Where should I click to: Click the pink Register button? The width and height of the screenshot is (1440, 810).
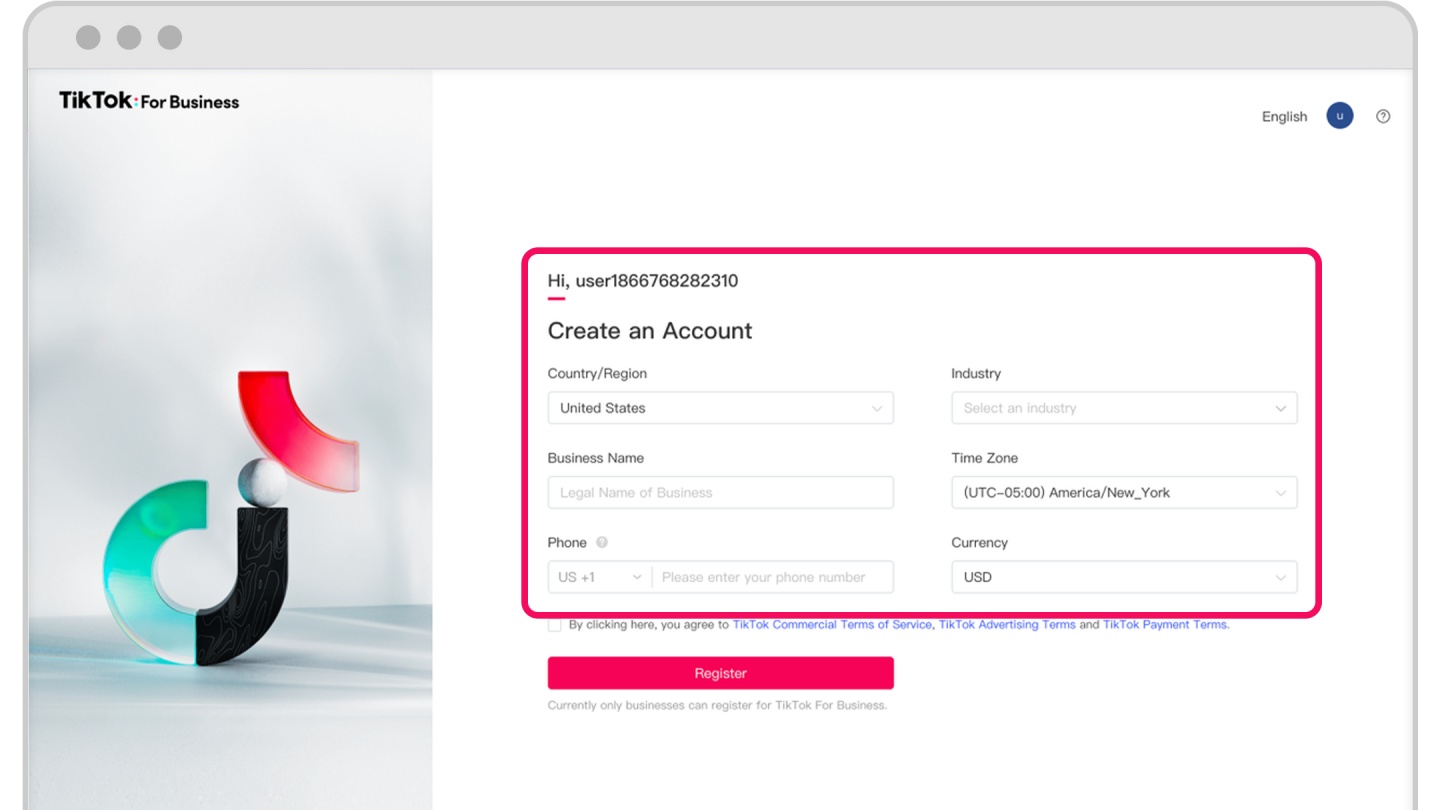(x=720, y=673)
